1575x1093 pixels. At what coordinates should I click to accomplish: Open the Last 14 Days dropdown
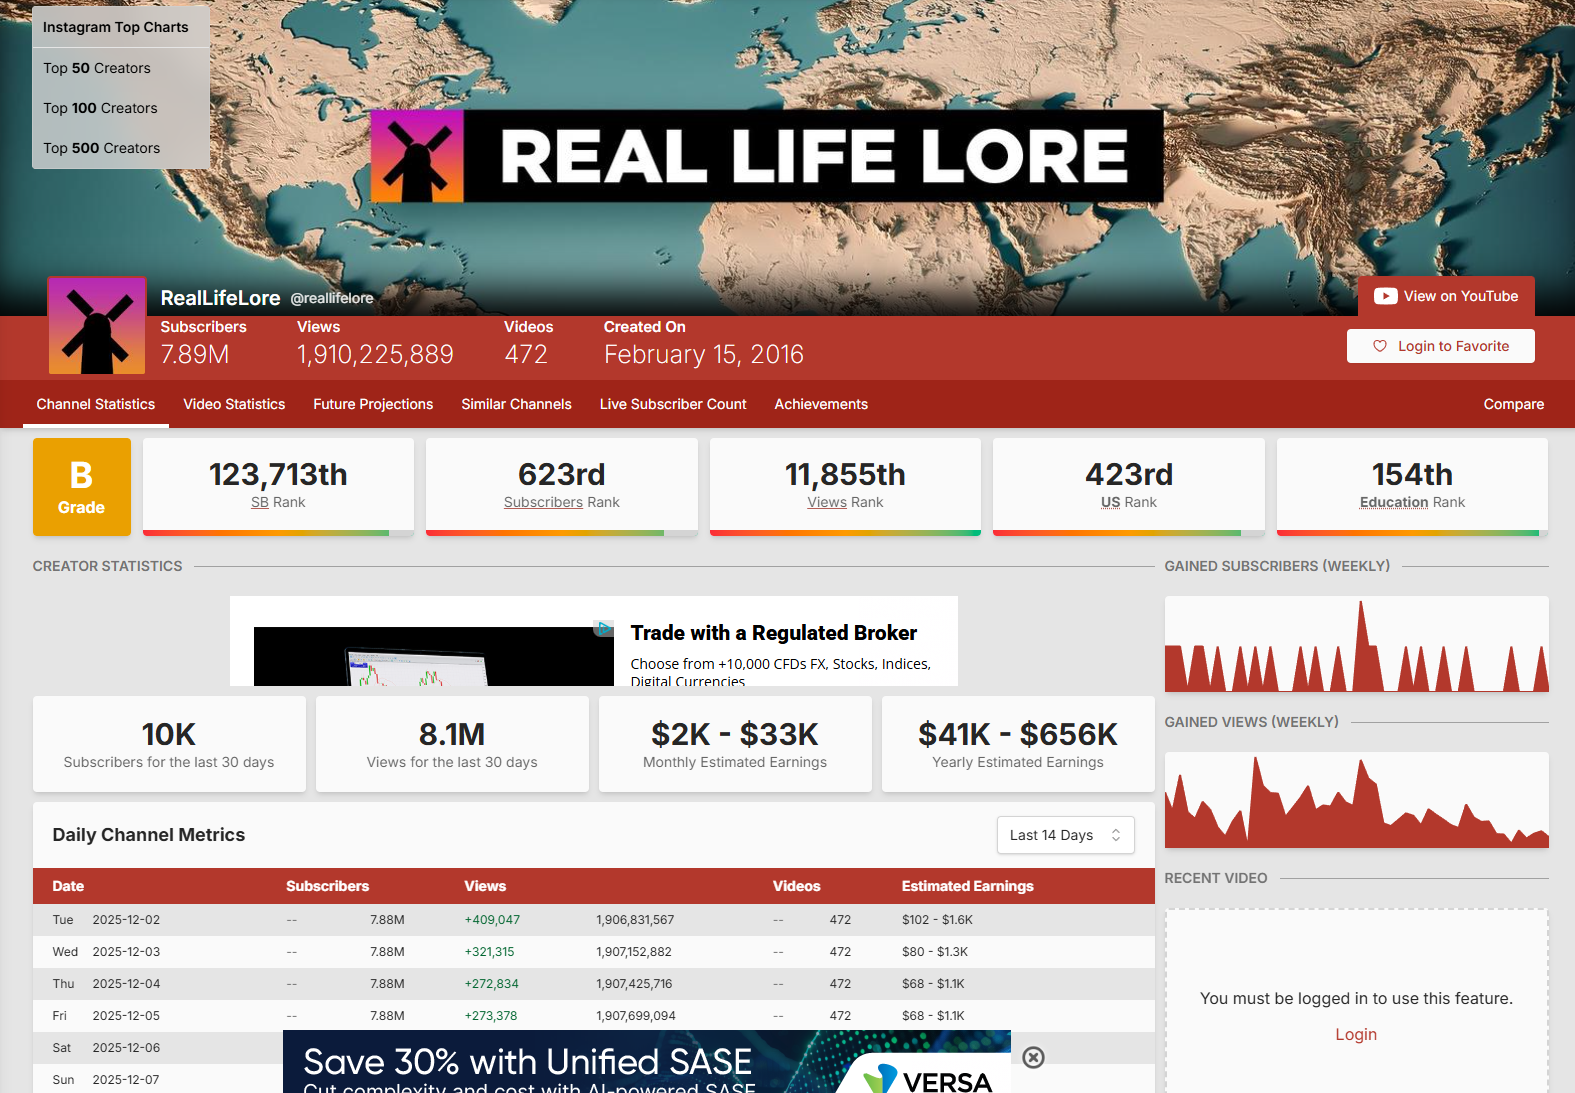coord(1065,835)
